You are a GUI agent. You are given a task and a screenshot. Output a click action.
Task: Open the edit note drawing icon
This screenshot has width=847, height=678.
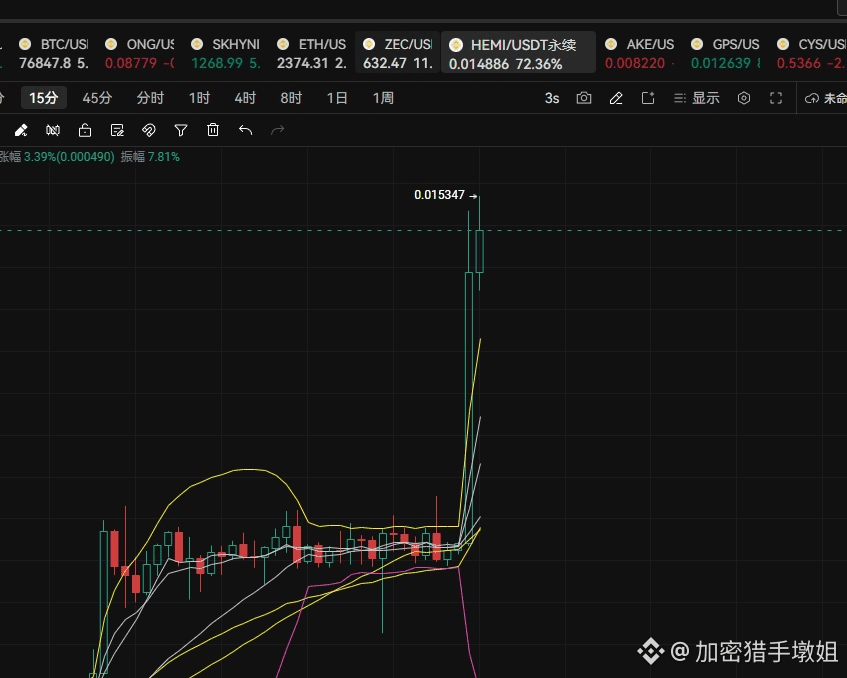click(x=117, y=130)
